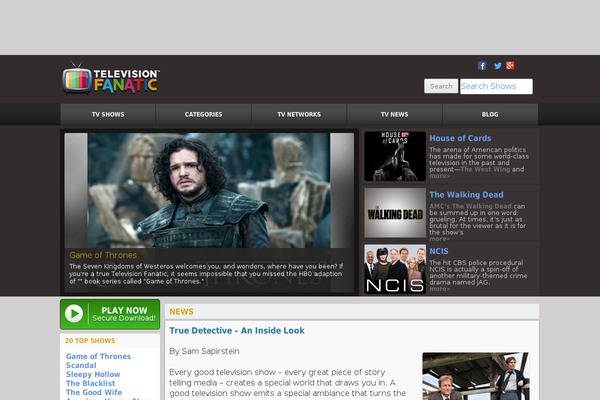Click more link under The Walking Dead
This screenshot has width=600, height=400.
click(x=439, y=239)
